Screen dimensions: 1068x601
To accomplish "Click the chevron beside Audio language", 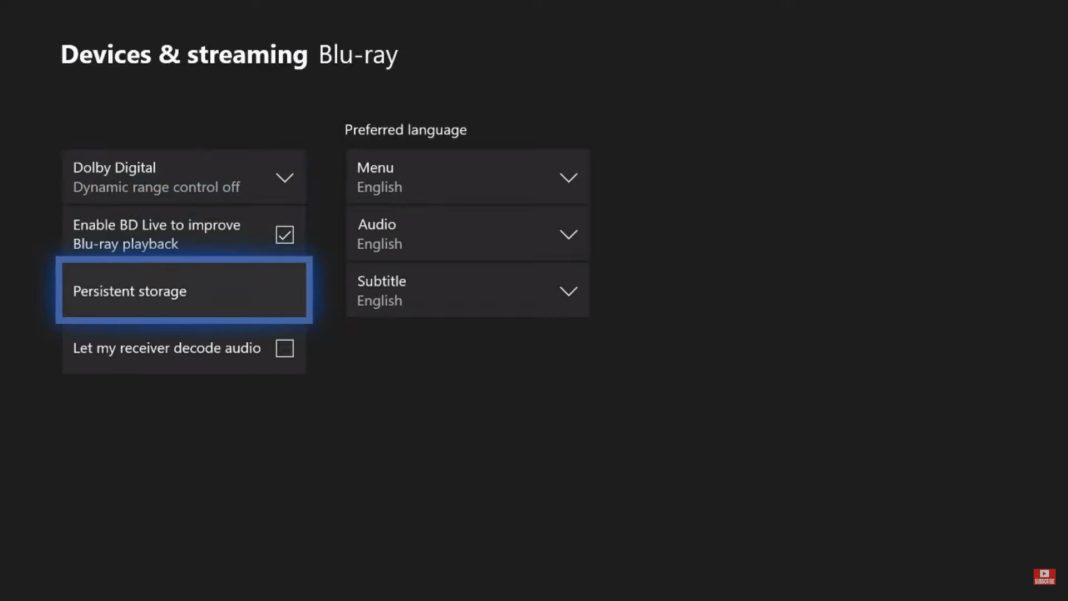I will click(568, 234).
